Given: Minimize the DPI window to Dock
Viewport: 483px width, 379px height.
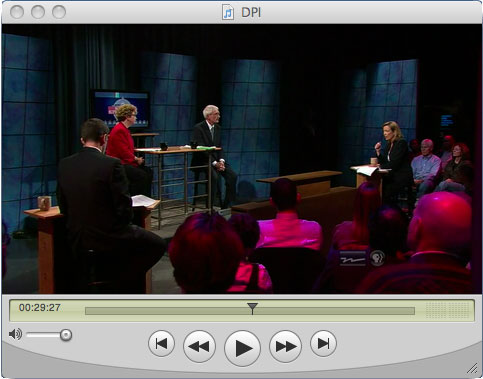Looking at the screenshot, I should pyautogui.click(x=38, y=12).
